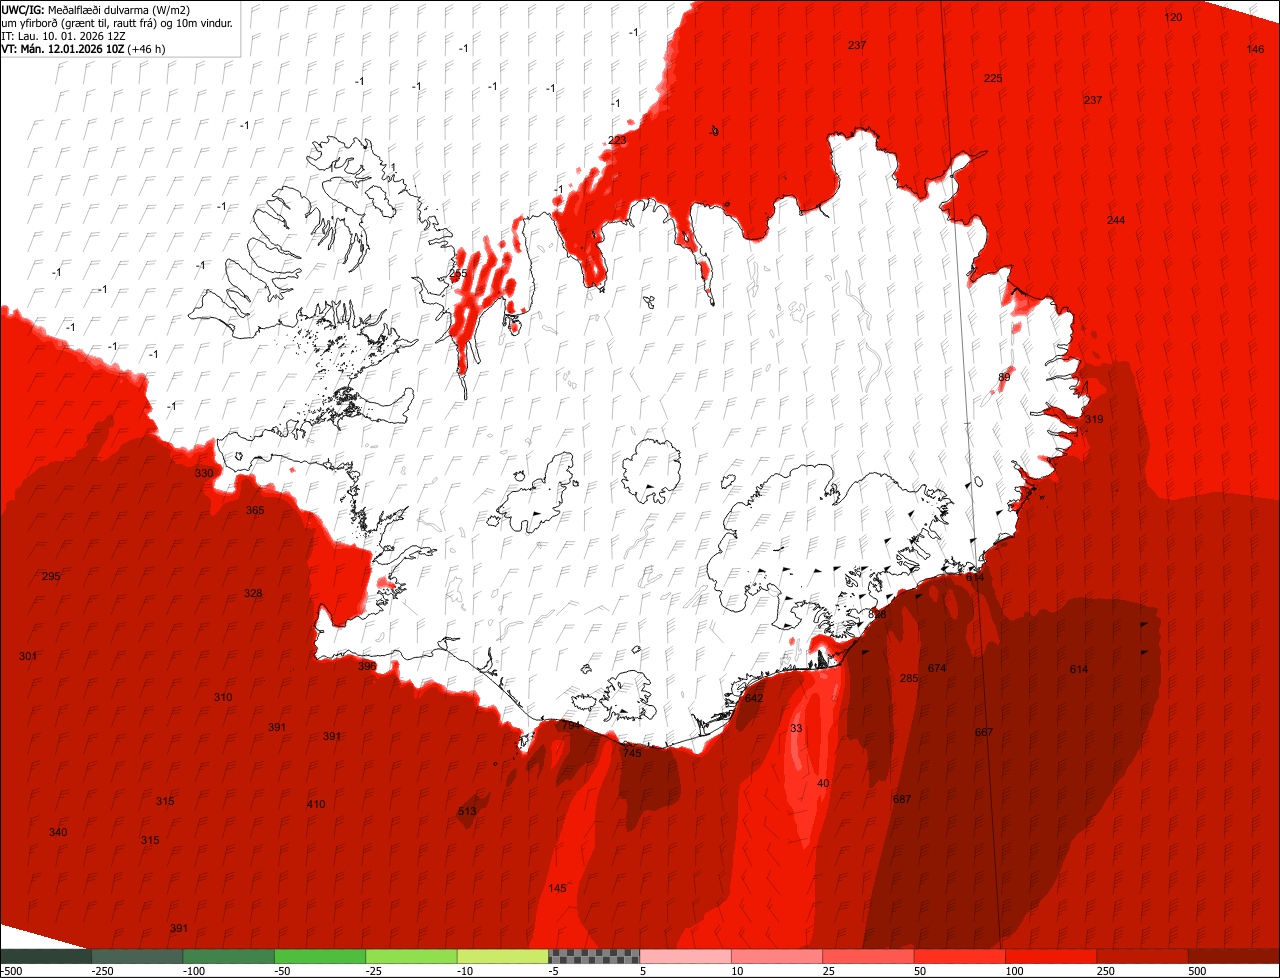Click the legend label '-50'
This screenshot has height=978, width=1280.
point(284,971)
